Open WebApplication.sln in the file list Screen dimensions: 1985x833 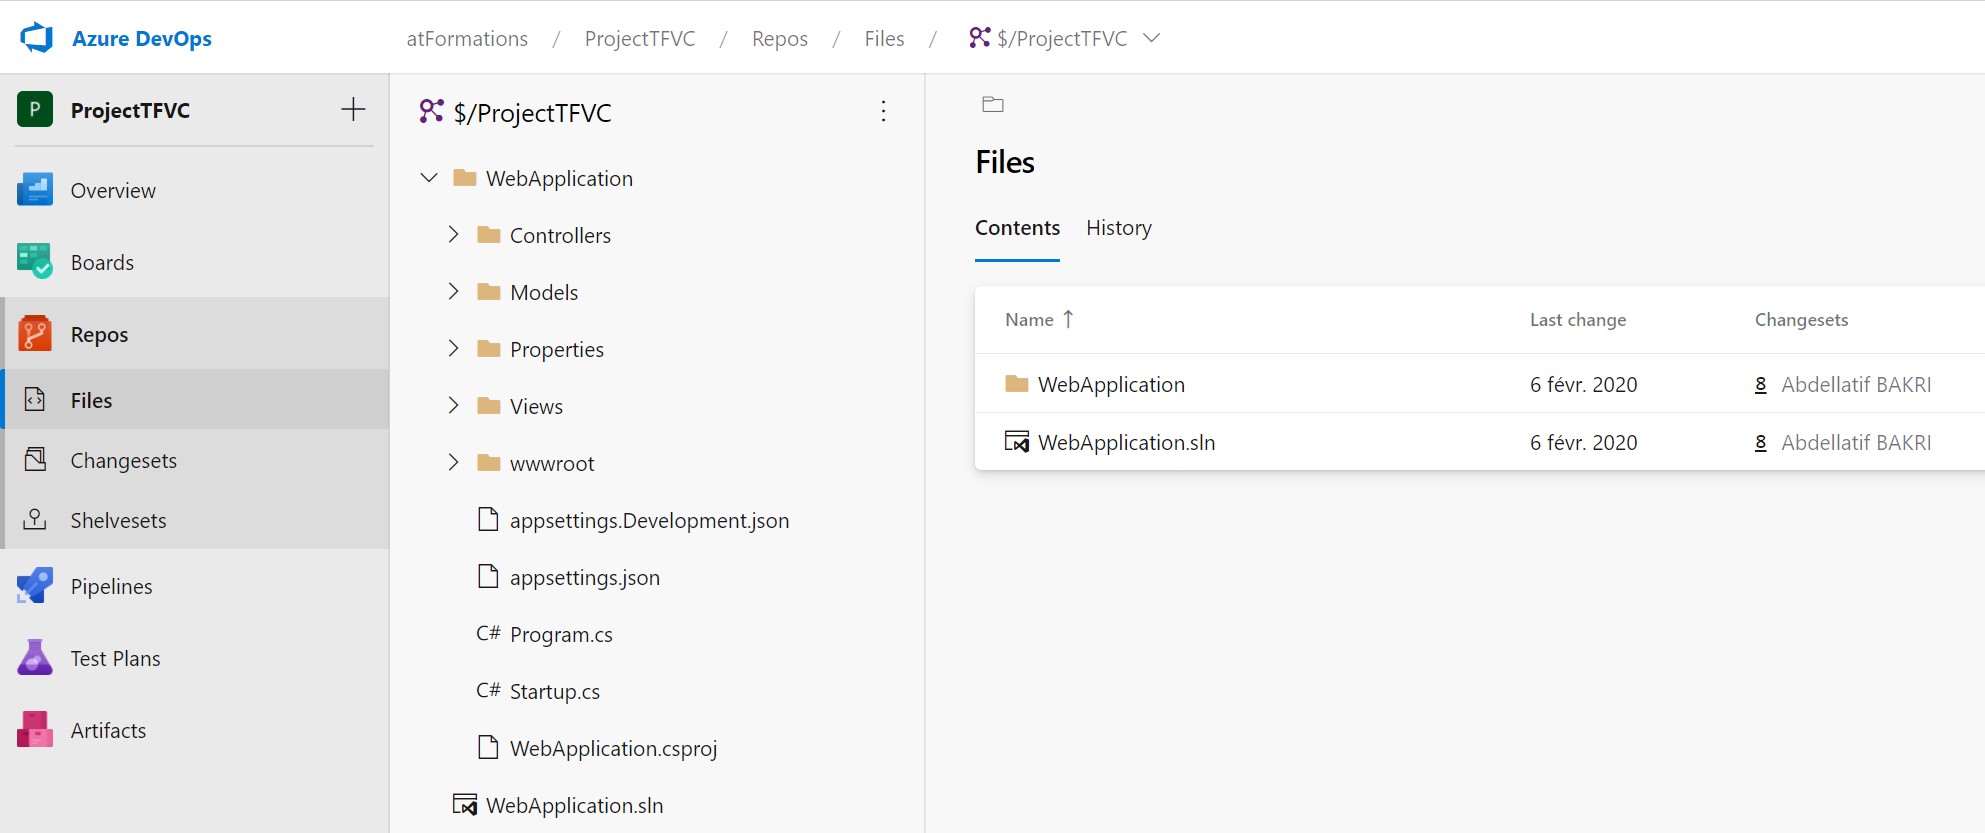point(1126,443)
